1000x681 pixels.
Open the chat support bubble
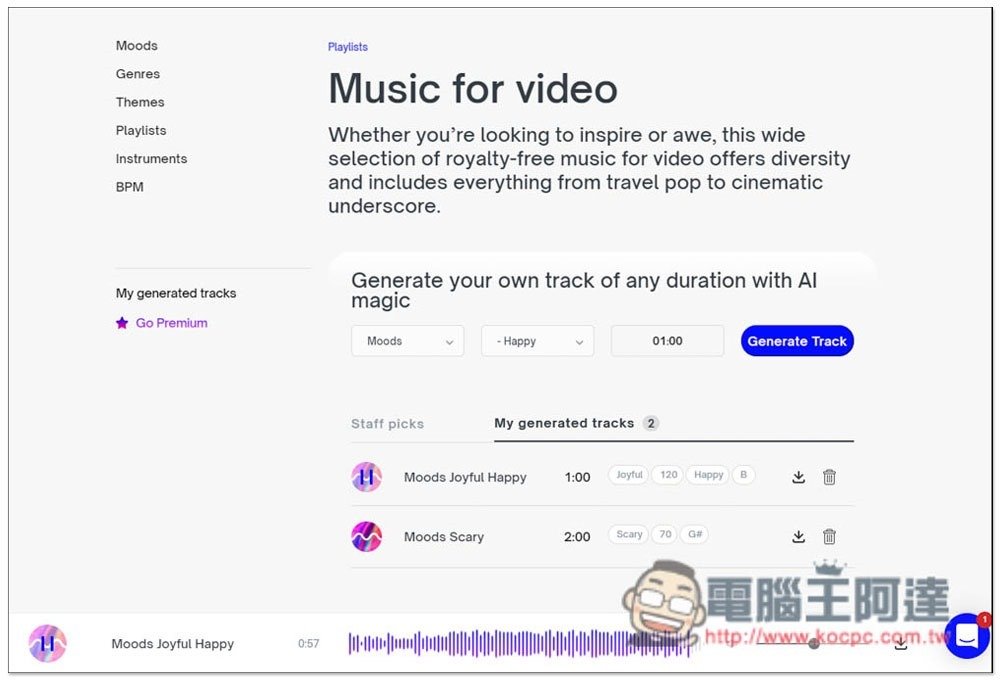[x=966, y=636]
